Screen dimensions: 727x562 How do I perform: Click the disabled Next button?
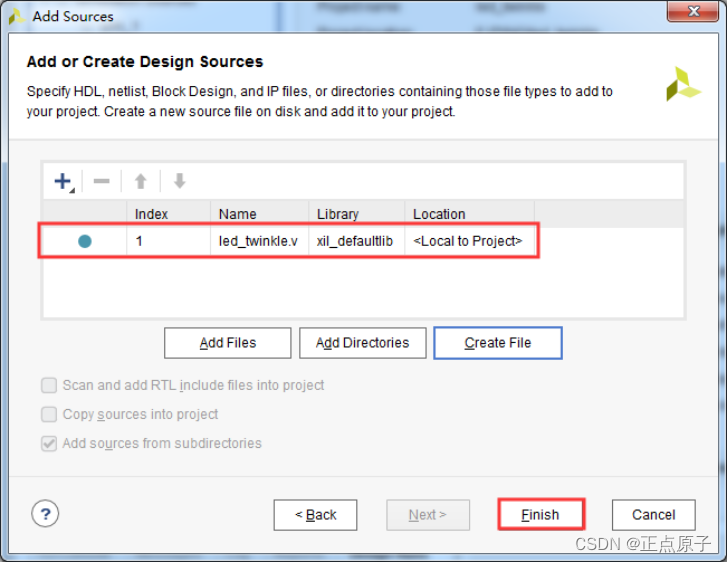coord(428,515)
